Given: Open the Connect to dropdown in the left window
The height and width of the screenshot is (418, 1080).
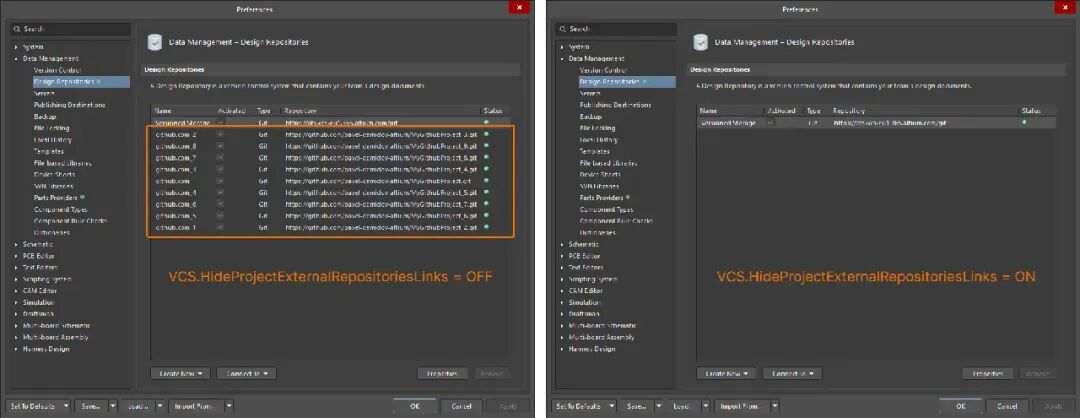Looking at the screenshot, I should [247, 373].
